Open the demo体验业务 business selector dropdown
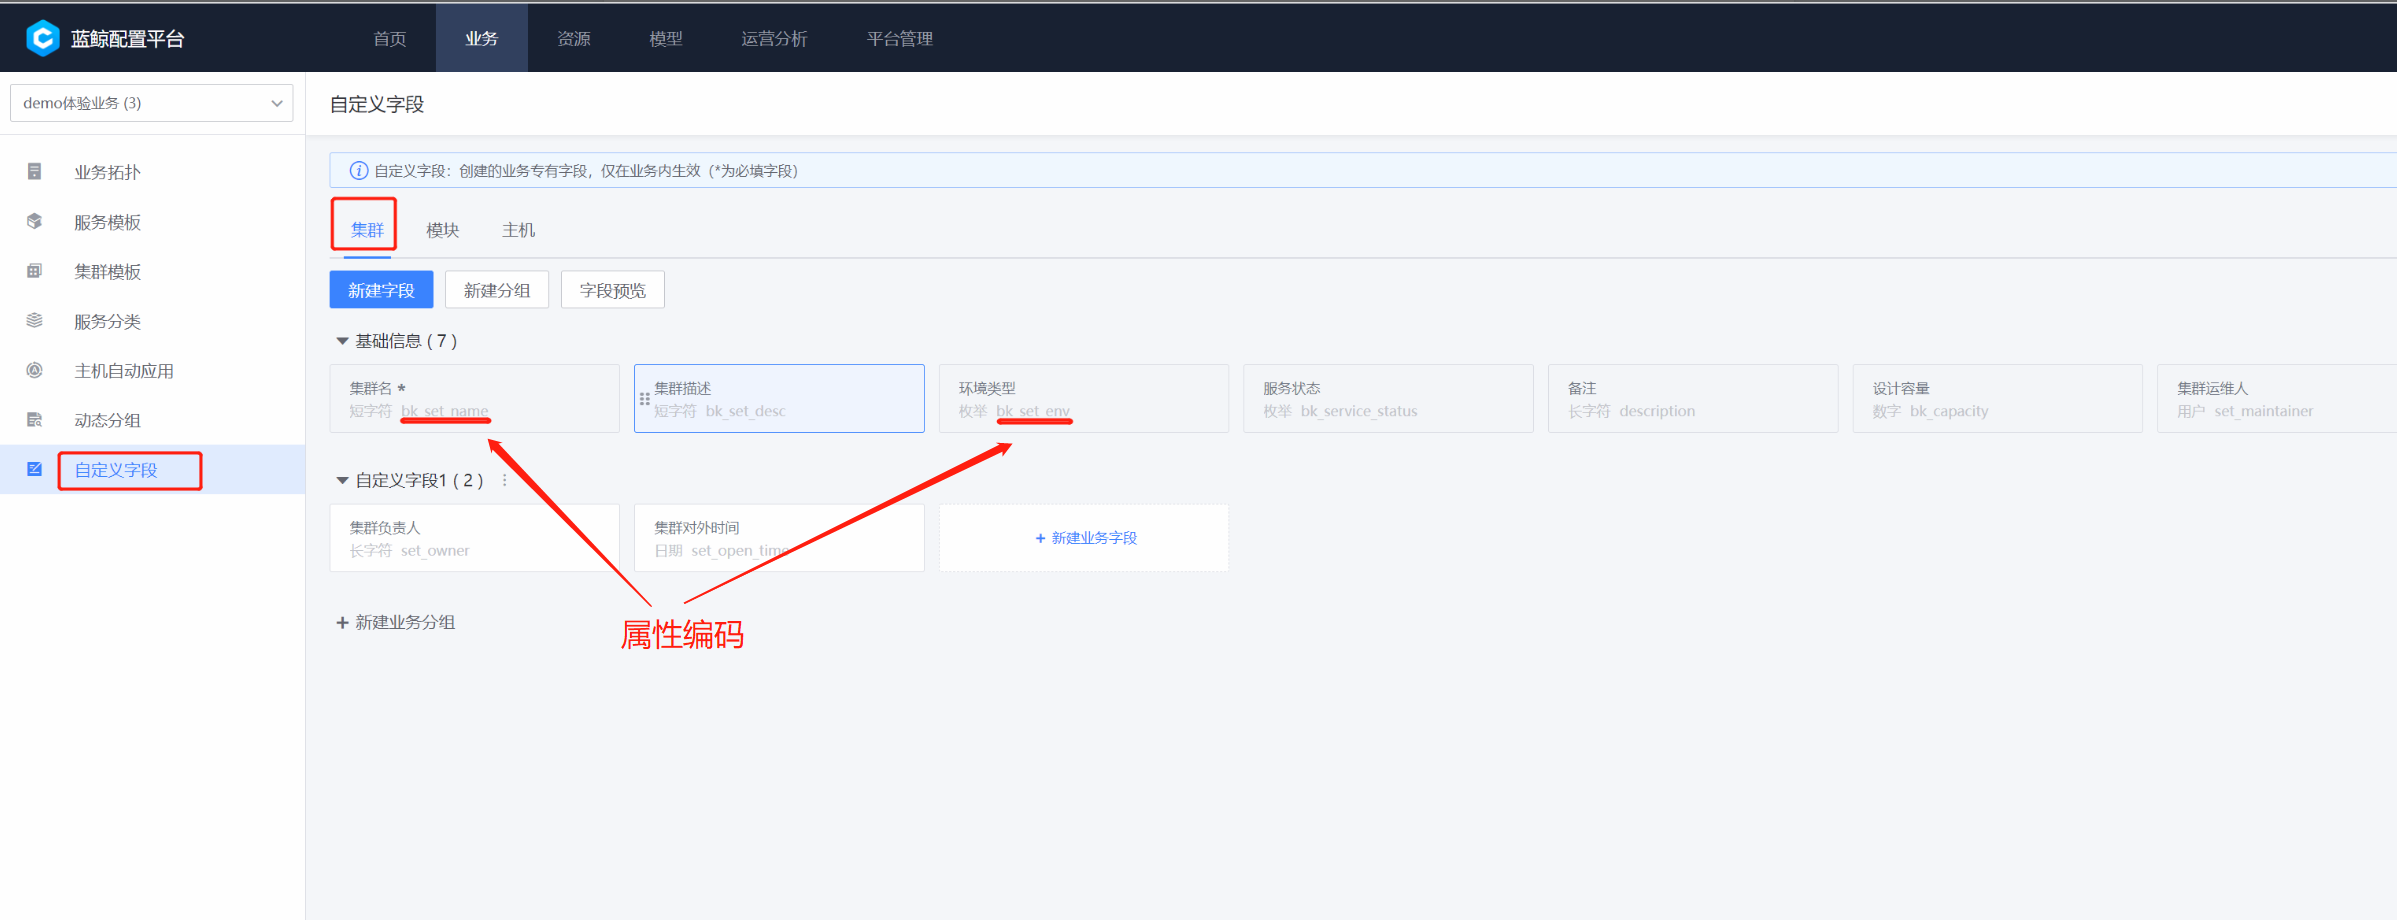Image resolution: width=2397 pixels, height=920 pixels. (x=151, y=103)
